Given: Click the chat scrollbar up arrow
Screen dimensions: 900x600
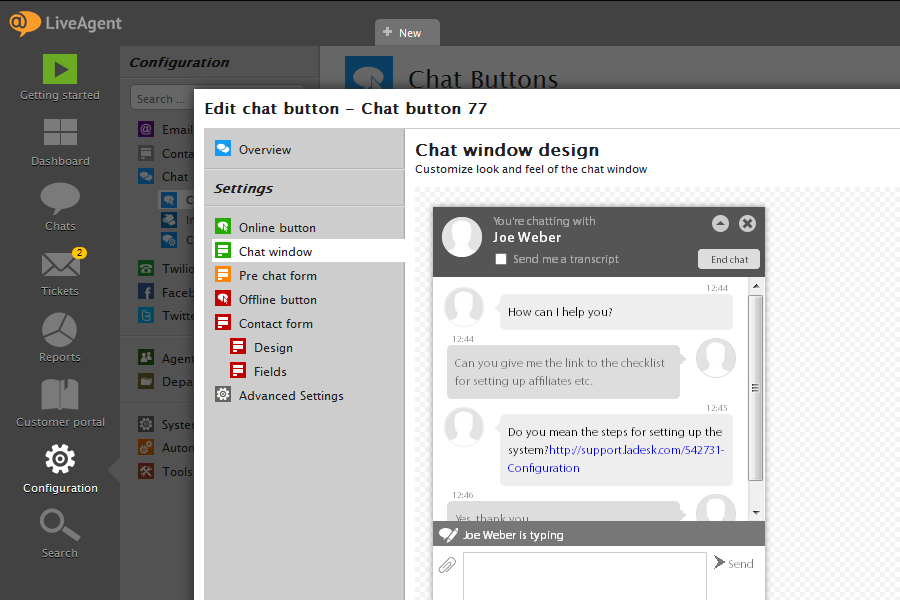Looking at the screenshot, I should (x=756, y=285).
